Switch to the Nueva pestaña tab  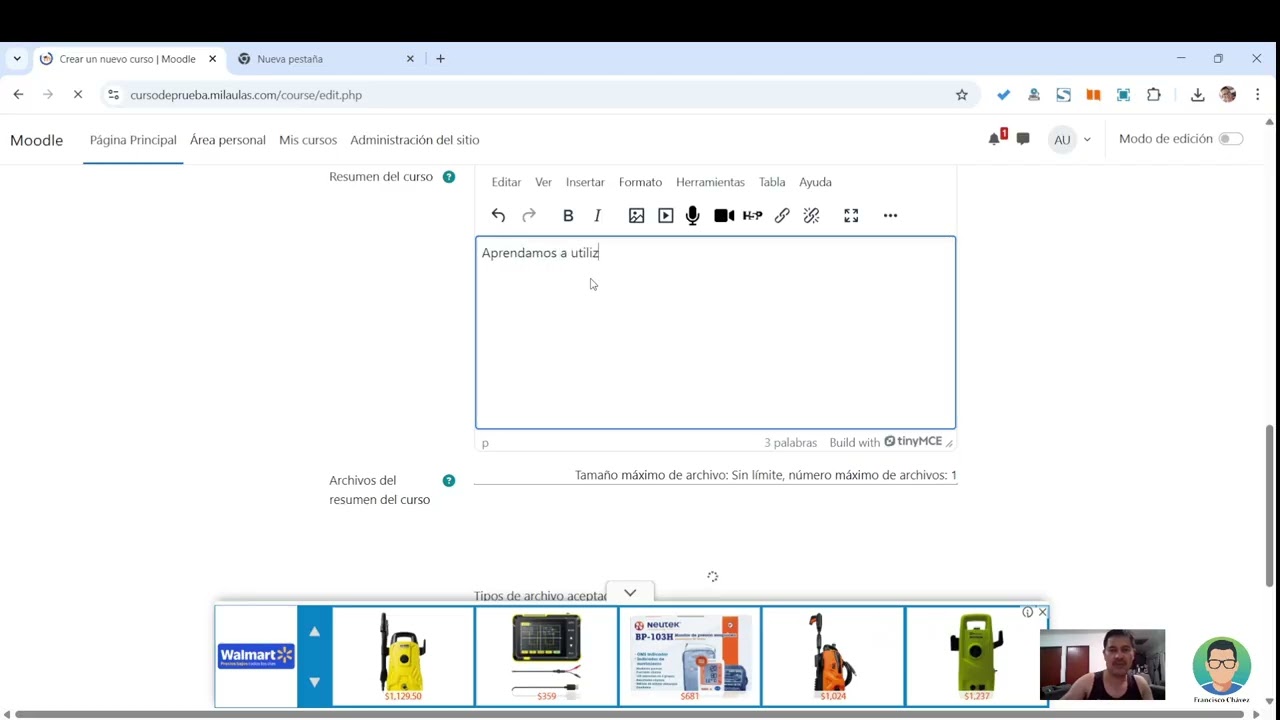[x=325, y=59]
